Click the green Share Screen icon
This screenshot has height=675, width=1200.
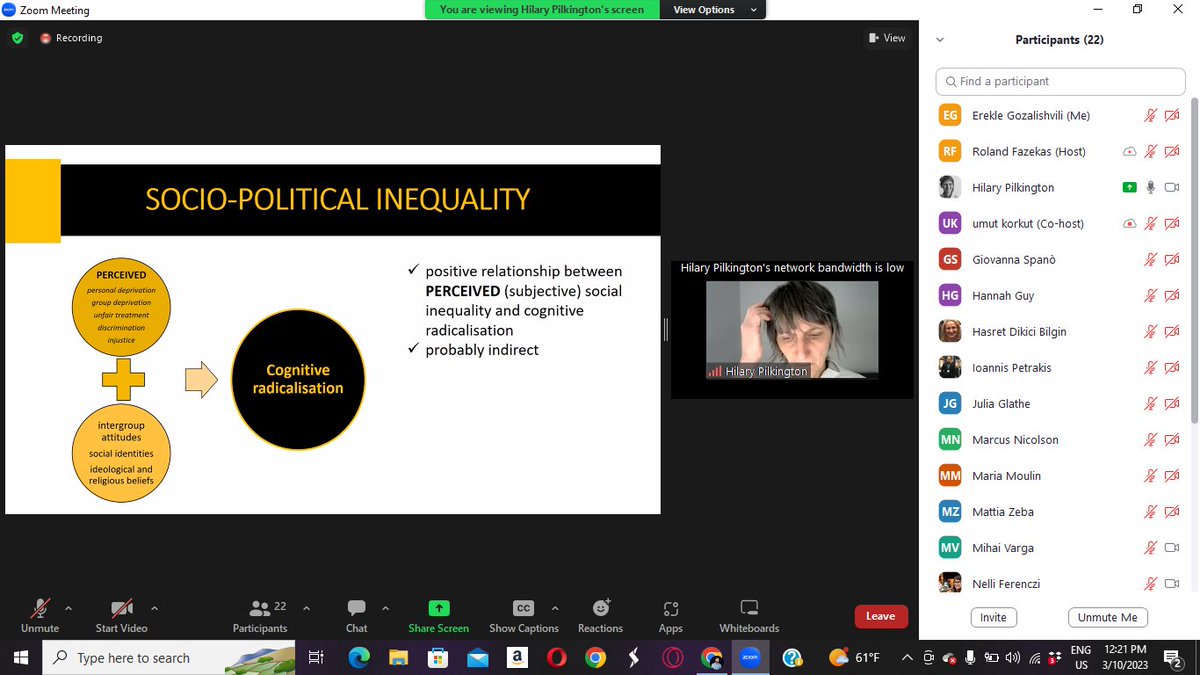point(438,608)
